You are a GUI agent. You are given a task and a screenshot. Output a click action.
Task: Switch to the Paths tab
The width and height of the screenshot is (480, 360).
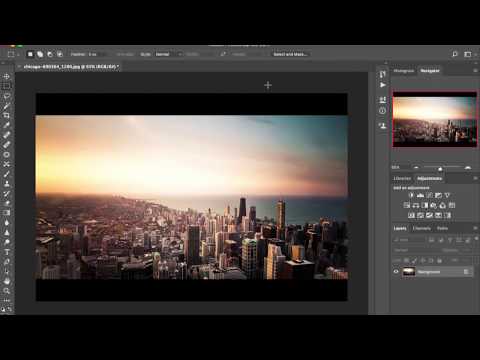click(x=442, y=228)
